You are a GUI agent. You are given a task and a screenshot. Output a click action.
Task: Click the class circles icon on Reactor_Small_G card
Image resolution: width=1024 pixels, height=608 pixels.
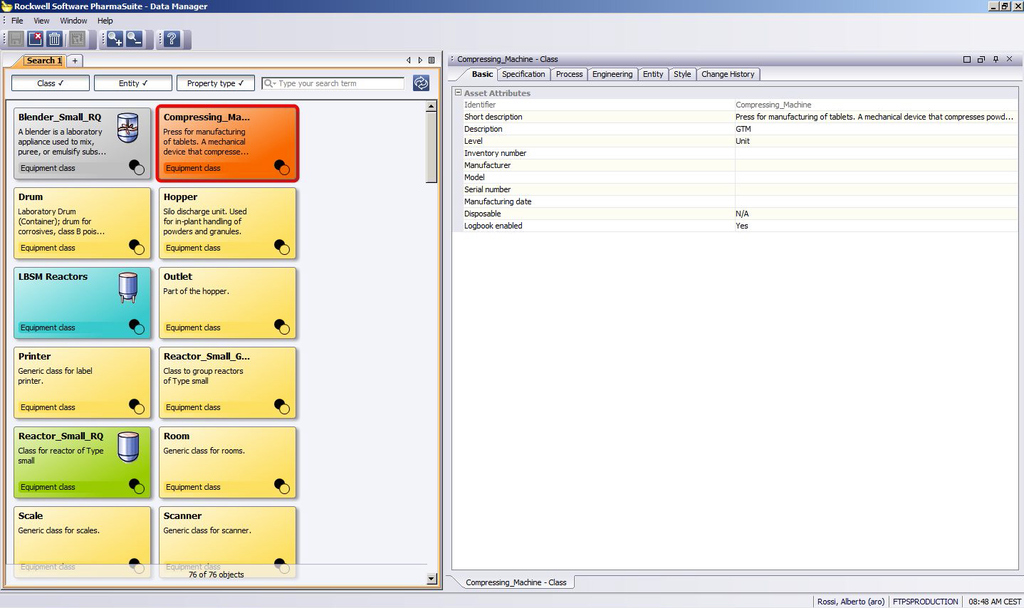coord(282,406)
